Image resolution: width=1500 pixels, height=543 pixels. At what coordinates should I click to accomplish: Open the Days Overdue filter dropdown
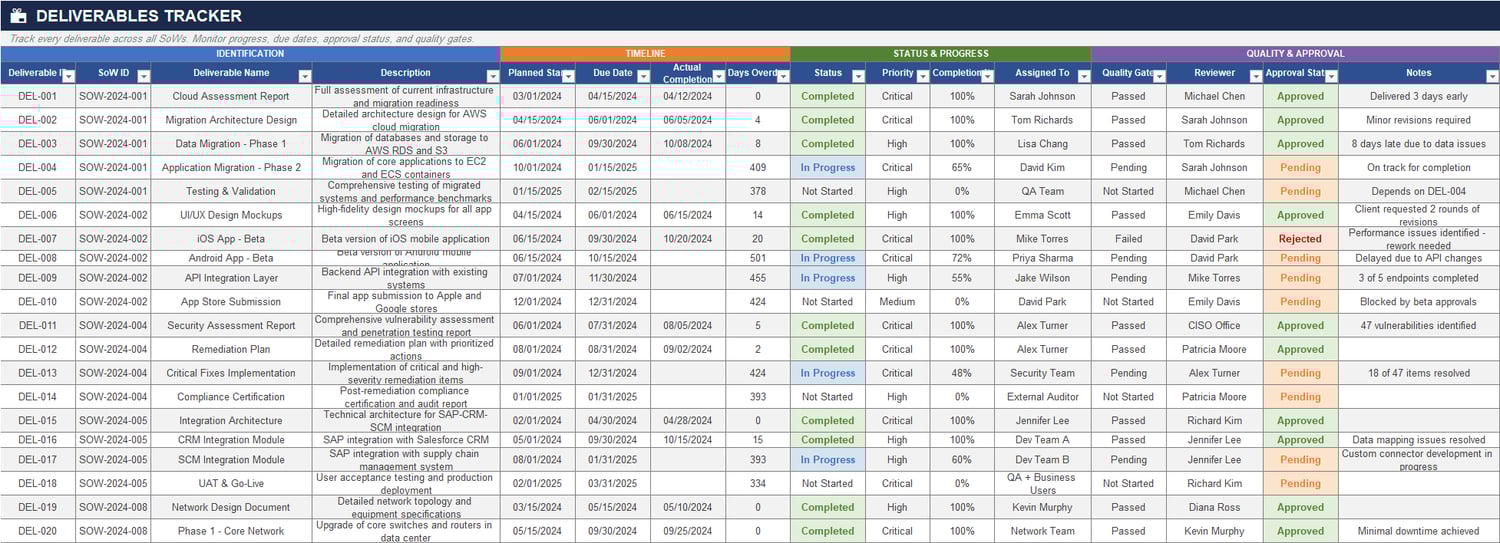click(x=783, y=76)
